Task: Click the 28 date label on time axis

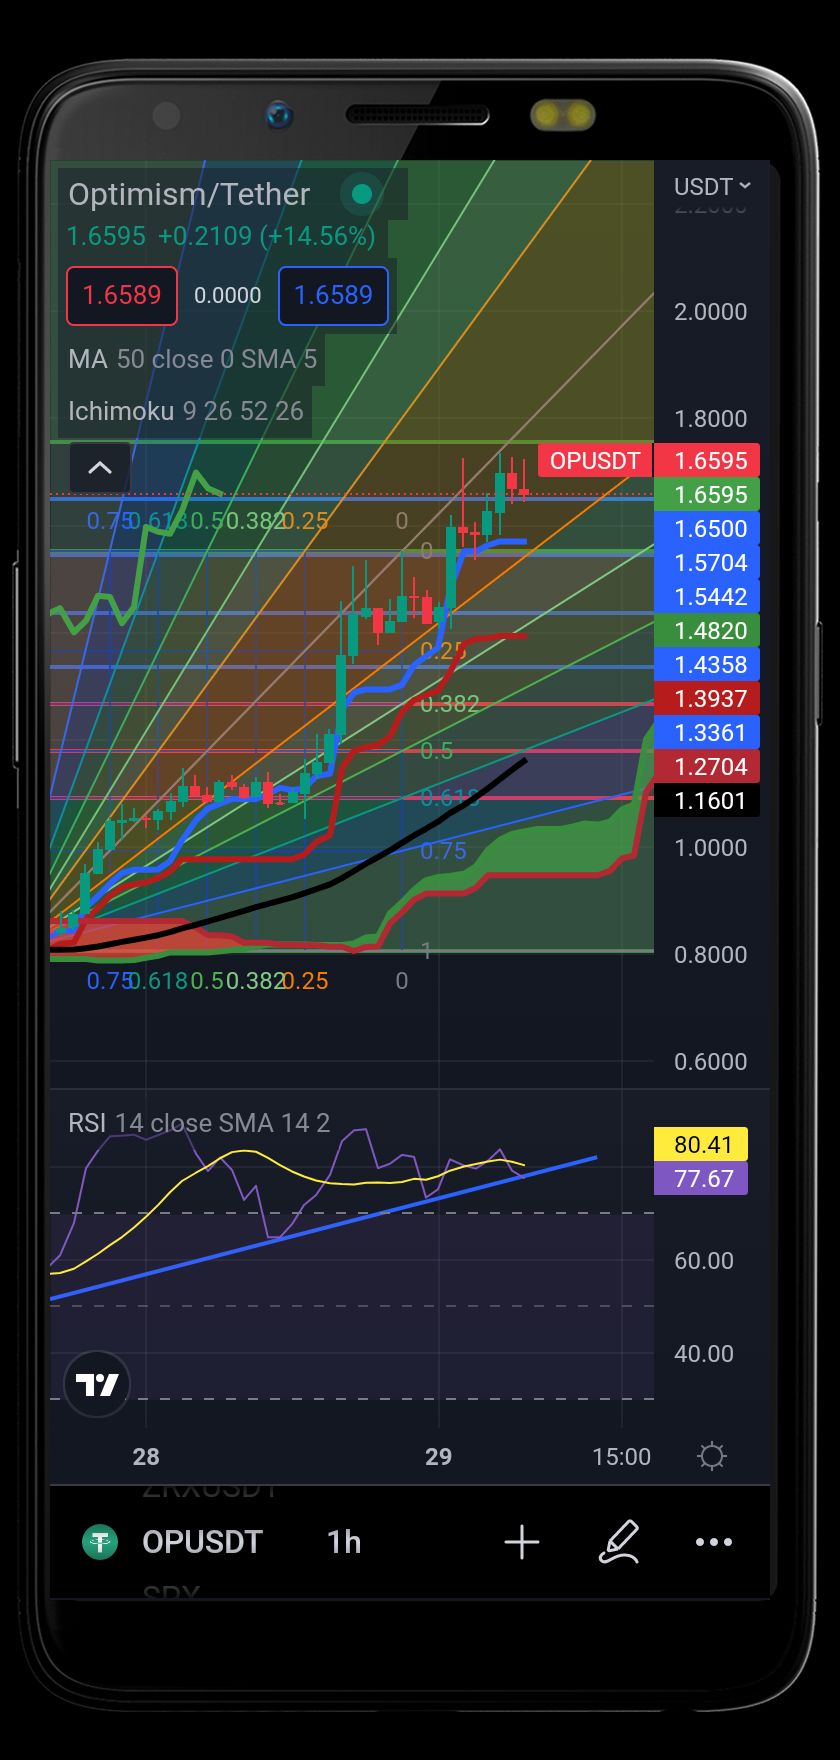Action: [146, 1456]
